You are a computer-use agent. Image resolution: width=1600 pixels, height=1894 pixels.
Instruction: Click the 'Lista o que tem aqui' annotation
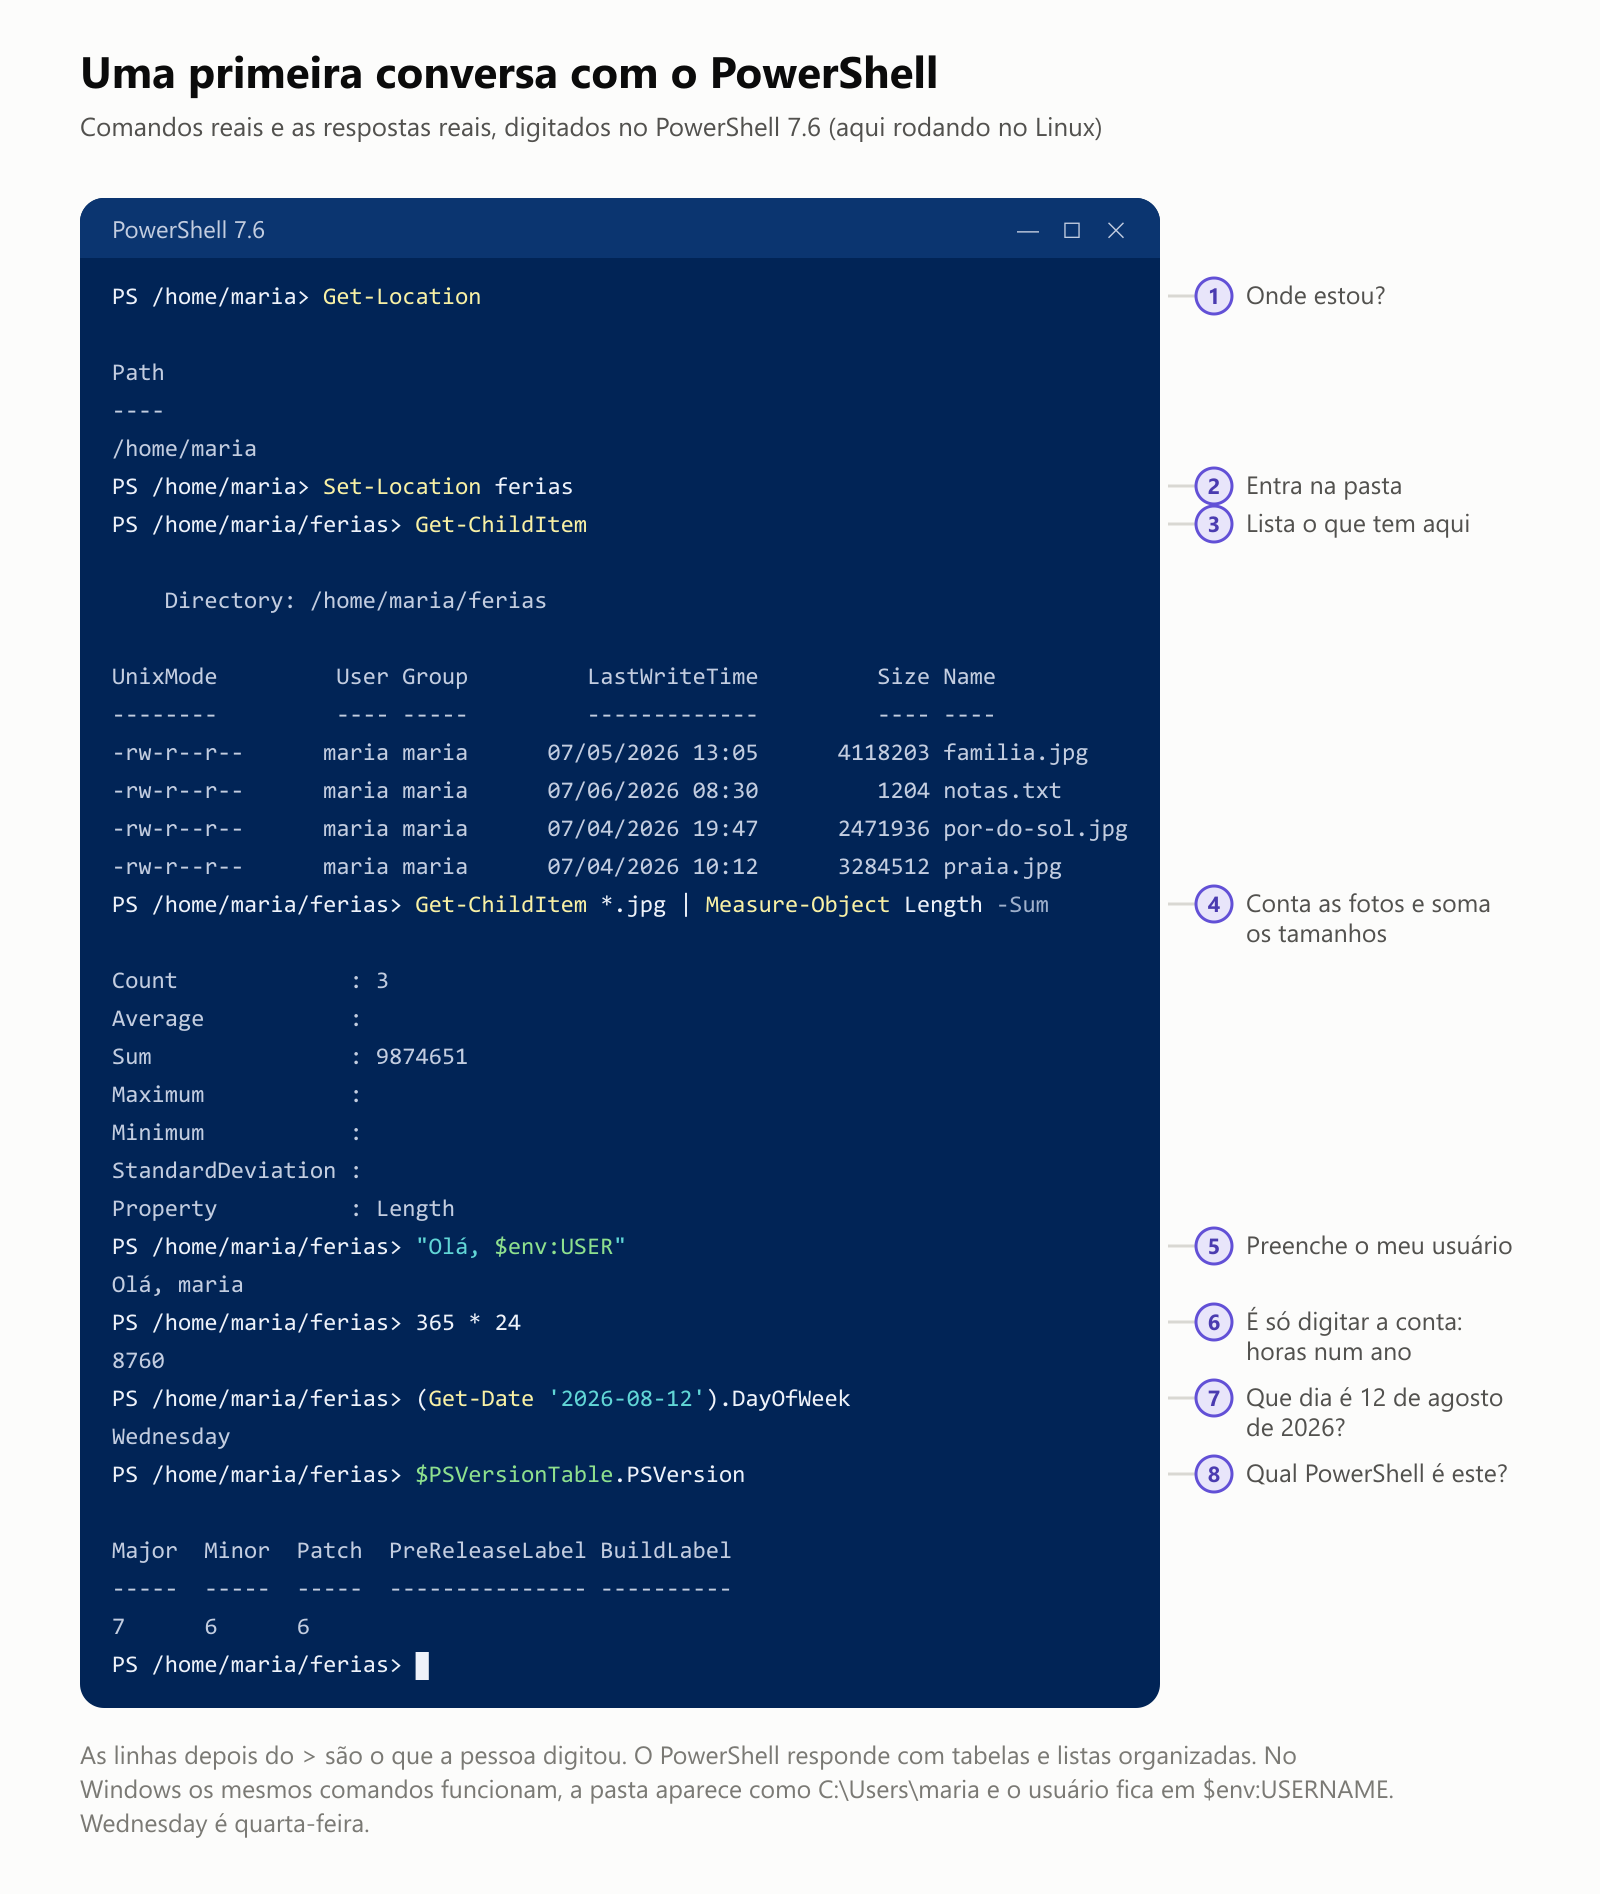tap(1358, 524)
